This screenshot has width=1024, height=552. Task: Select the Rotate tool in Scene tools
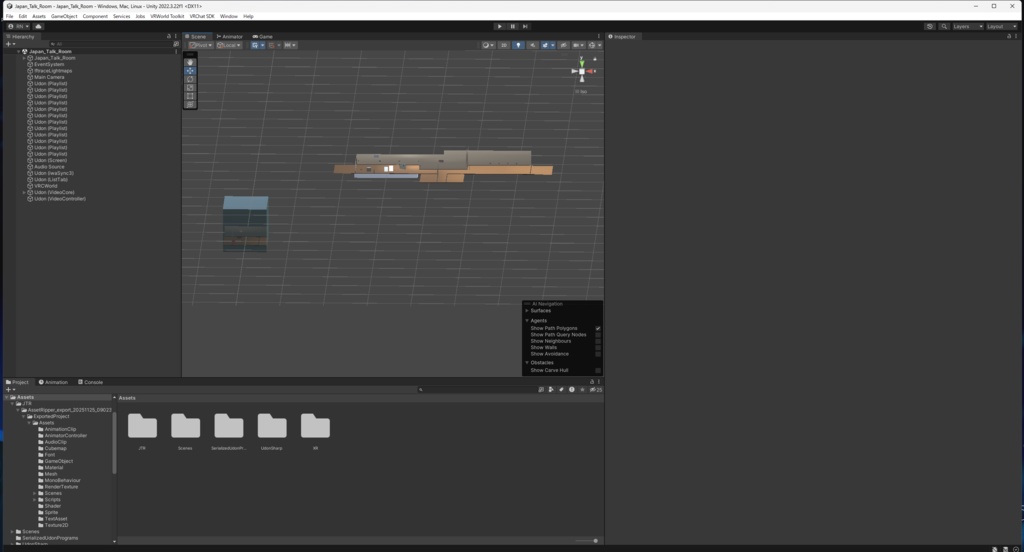(190, 80)
